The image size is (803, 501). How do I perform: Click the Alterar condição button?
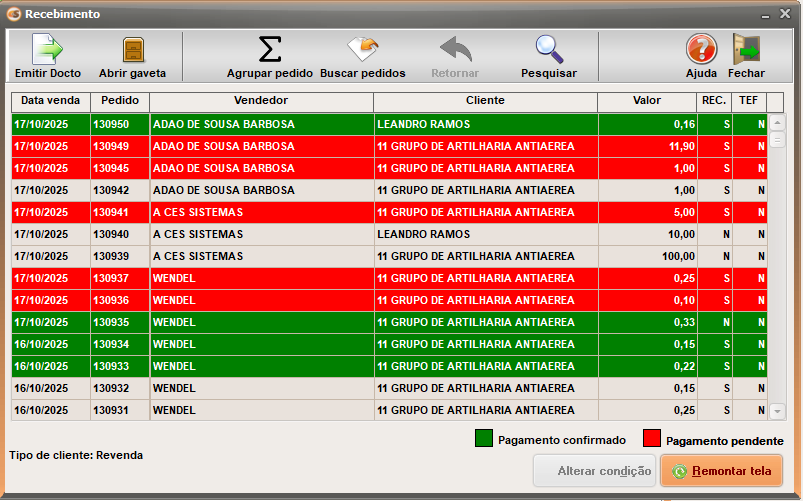594,471
